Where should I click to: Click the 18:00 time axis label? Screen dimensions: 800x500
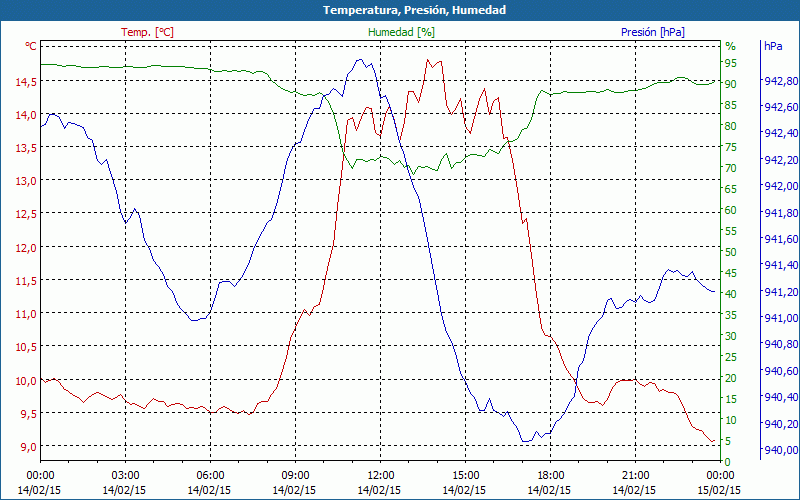pos(551,476)
